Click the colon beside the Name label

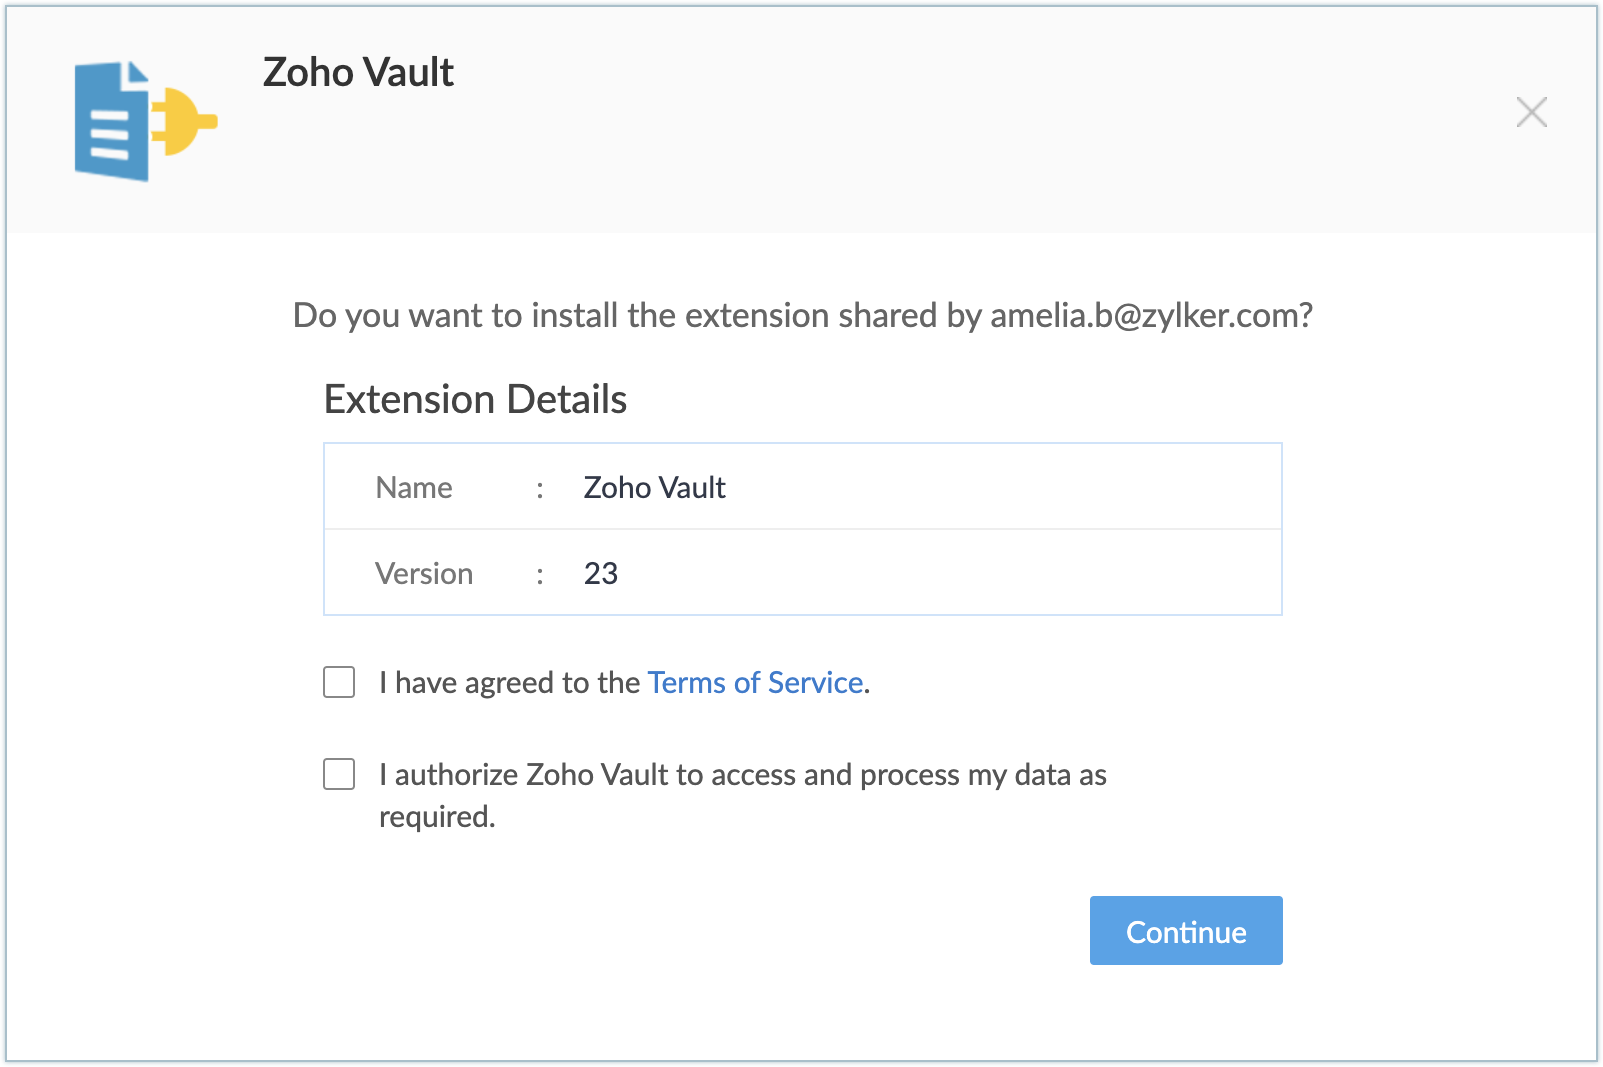click(x=540, y=488)
